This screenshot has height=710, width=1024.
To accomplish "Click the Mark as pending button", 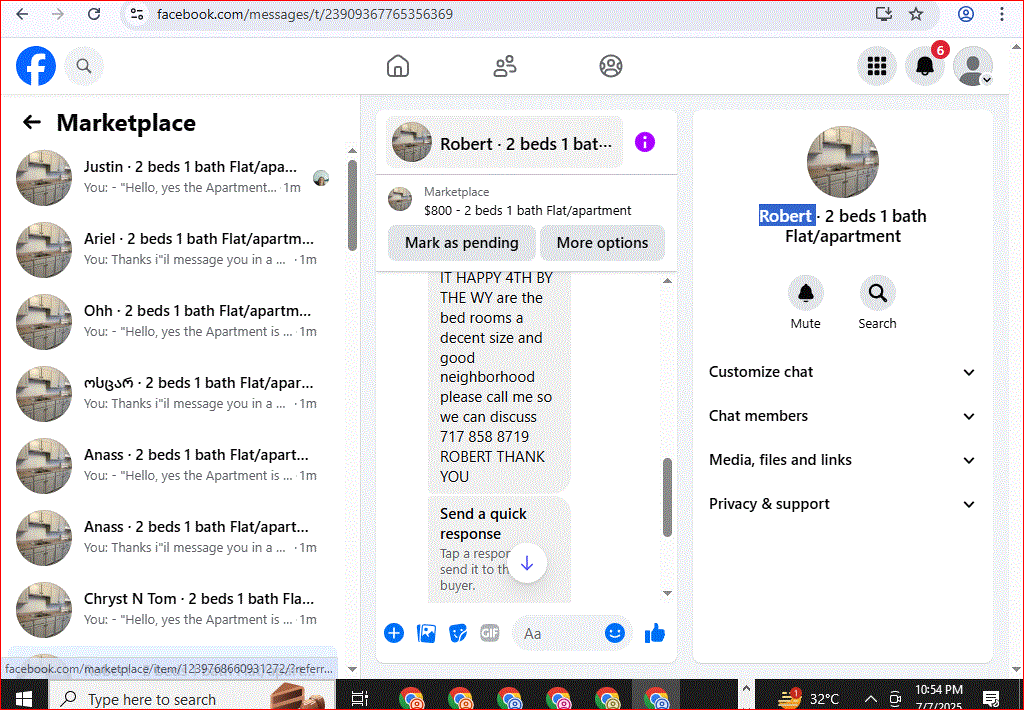I will point(462,243).
